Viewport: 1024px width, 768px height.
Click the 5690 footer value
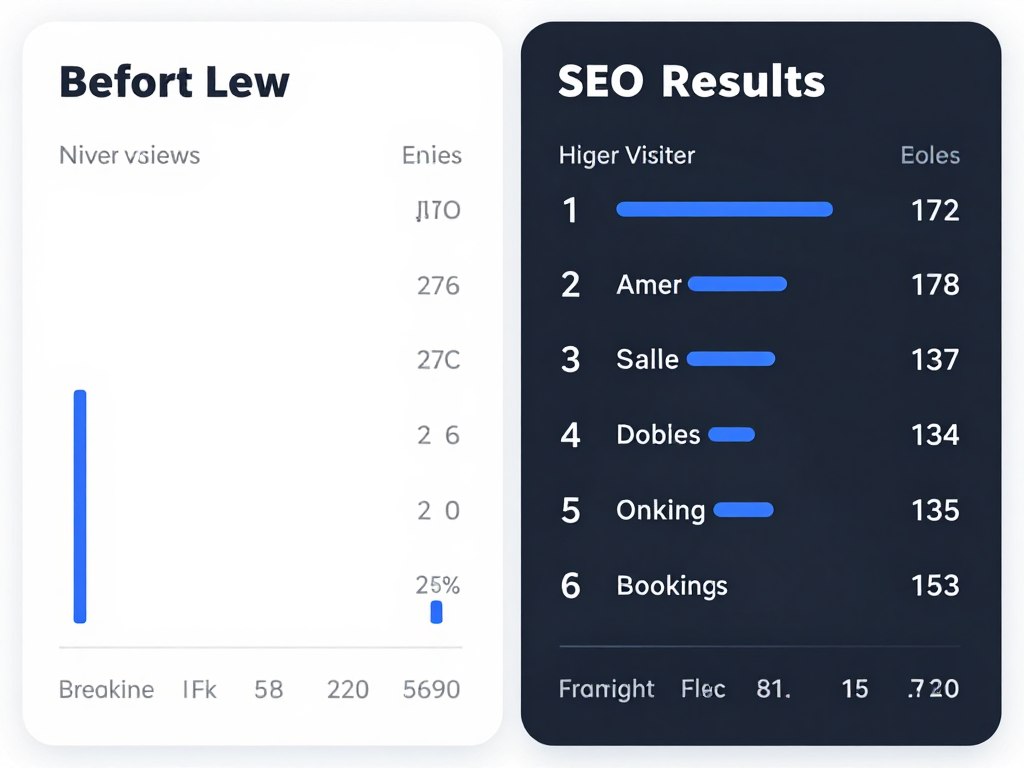pos(432,690)
